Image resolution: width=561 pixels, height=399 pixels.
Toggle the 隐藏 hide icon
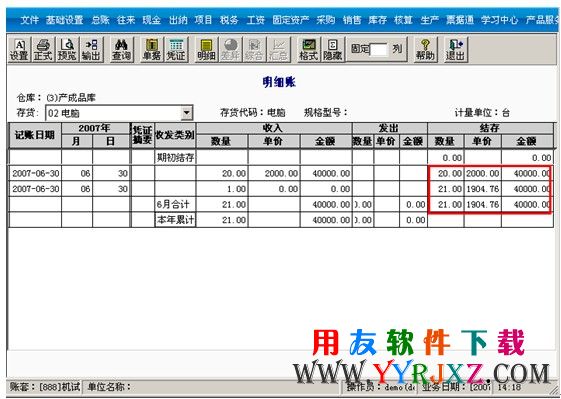[332, 50]
